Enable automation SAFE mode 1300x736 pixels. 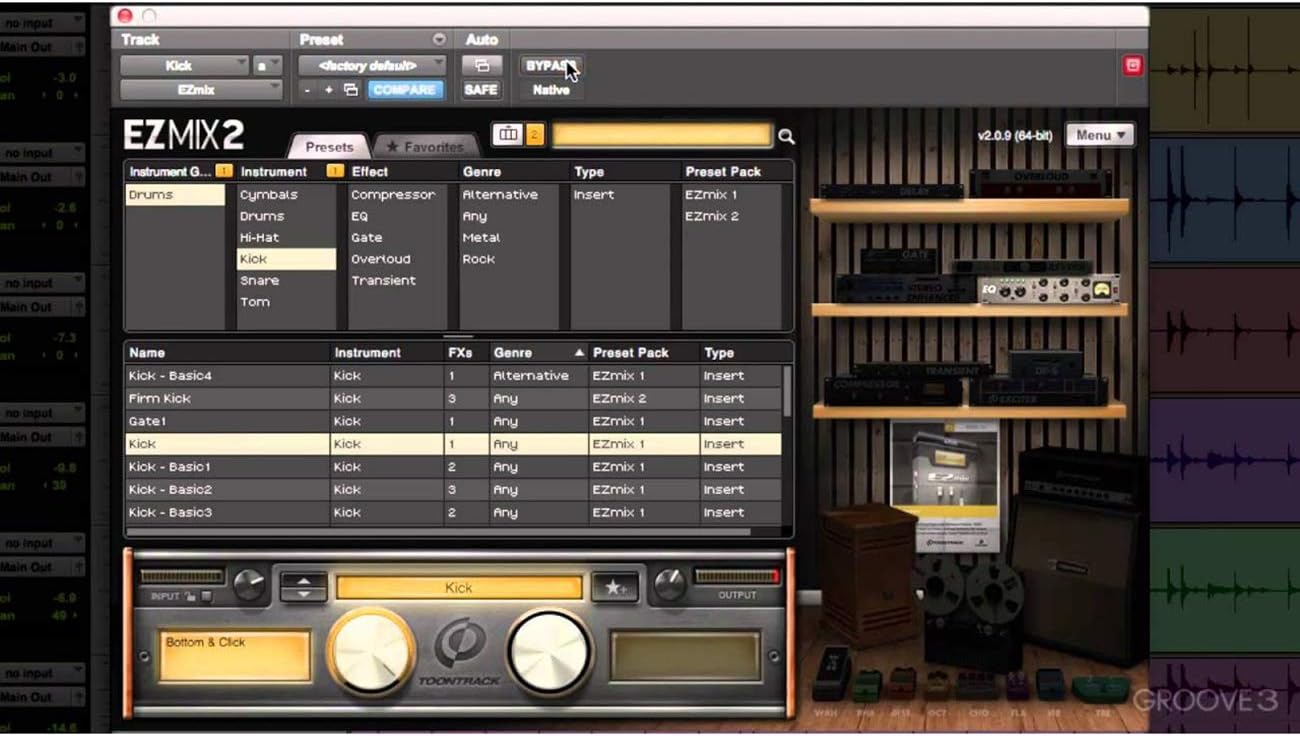click(481, 90)
